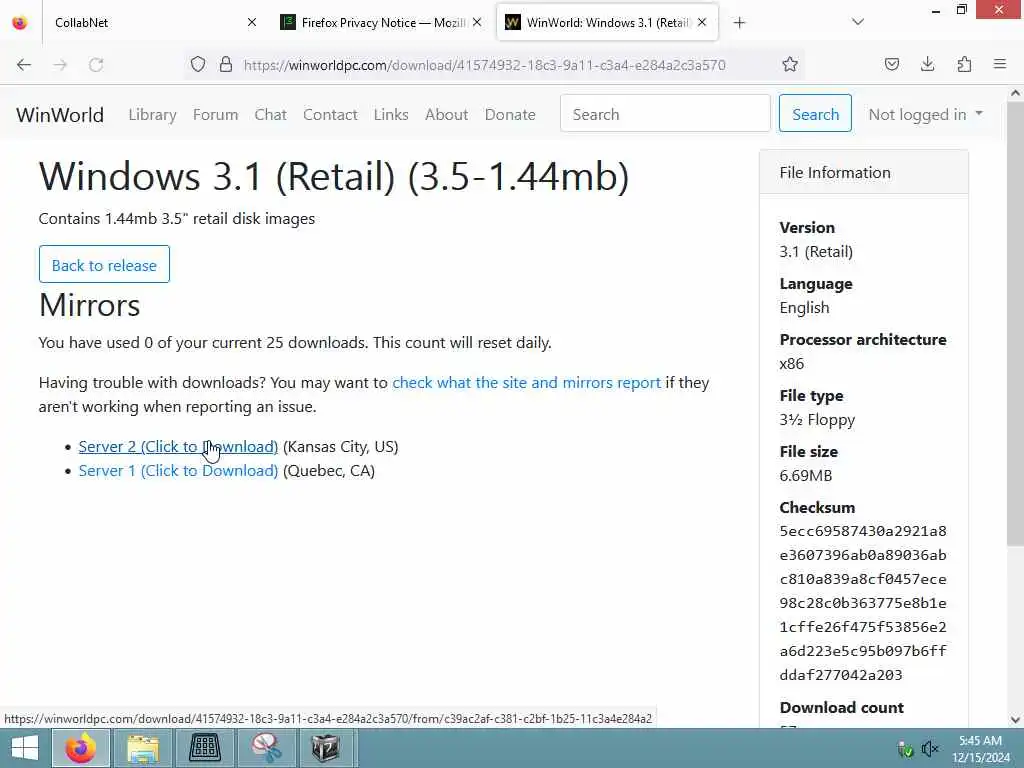Download from Server 2 Kansas City
1024x768 pixels.
click(178, 447)
